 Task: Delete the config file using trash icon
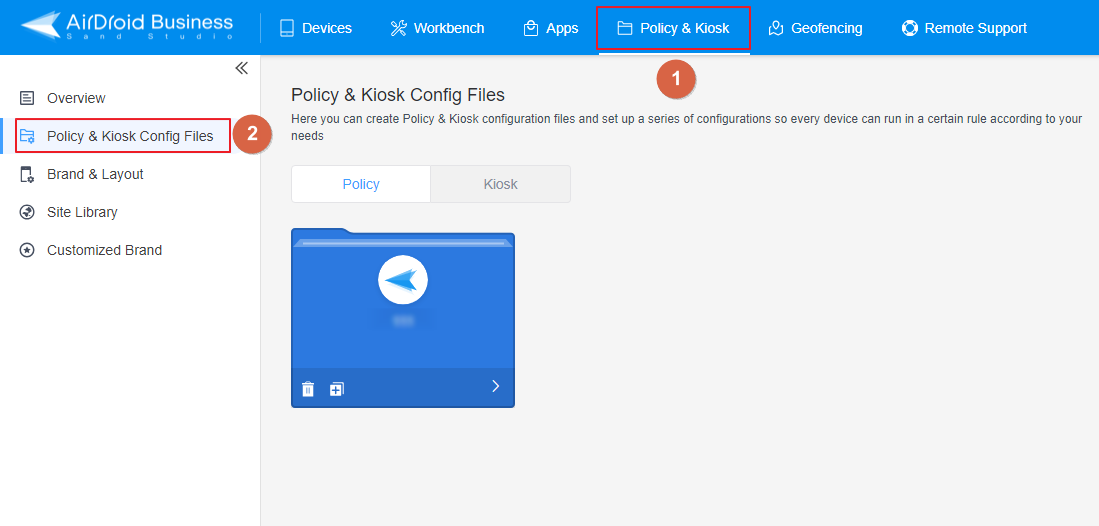308,389
